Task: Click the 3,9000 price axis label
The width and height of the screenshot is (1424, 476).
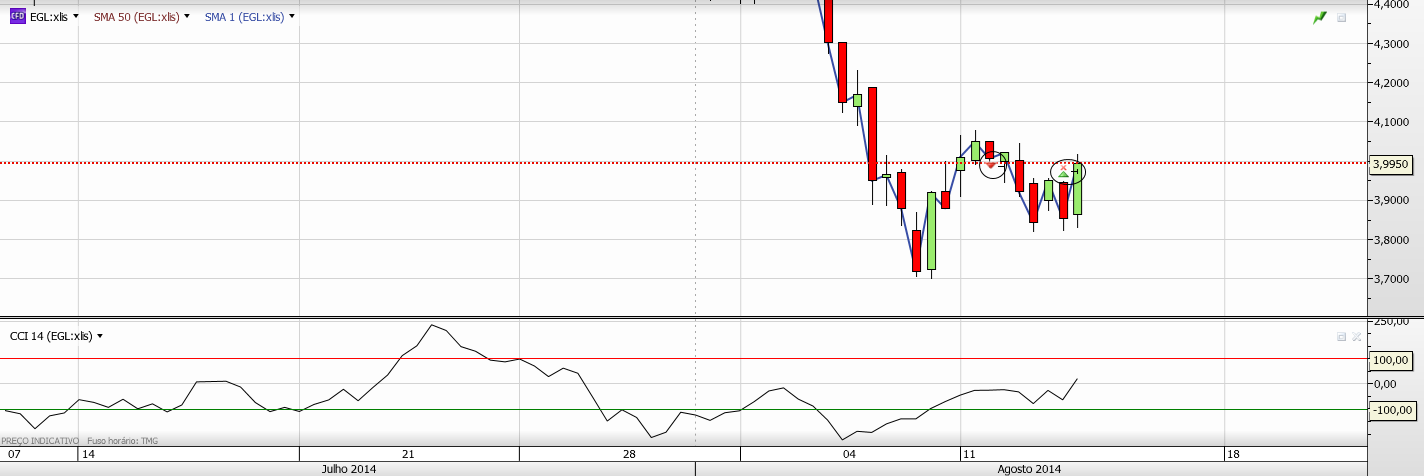Action: (x=1391, y=202)
